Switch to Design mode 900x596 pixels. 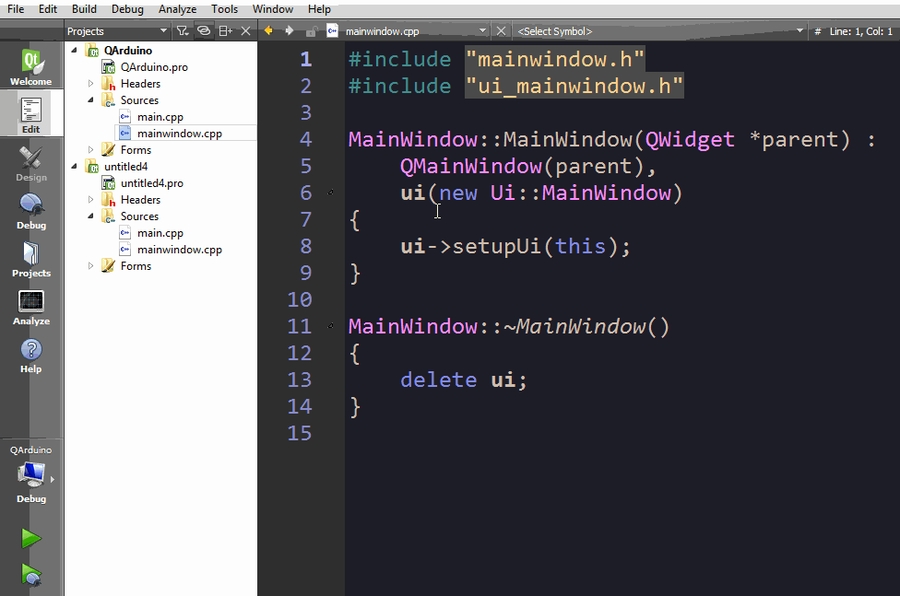[x=31, y=163]
